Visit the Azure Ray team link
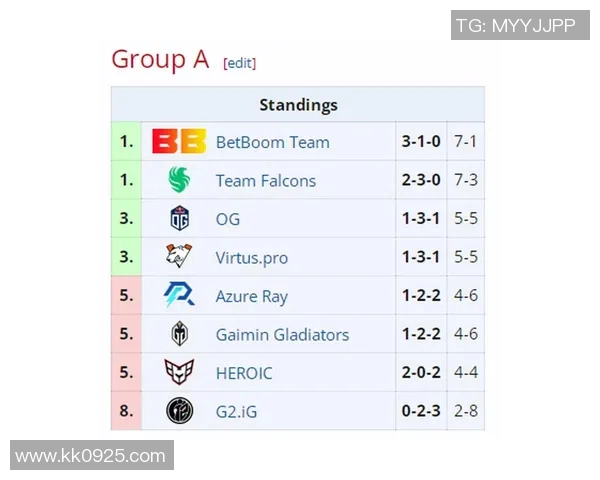Image resolution: width=600 pixels, height=480 pixels. [x=251, y=296]
